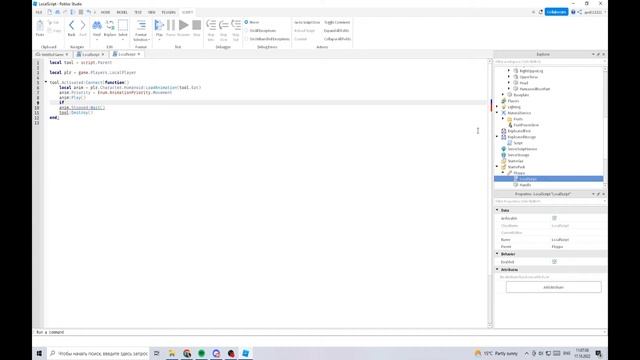Collapse the Data section in Properties
640x360 pixels.
tap(497, 210)
